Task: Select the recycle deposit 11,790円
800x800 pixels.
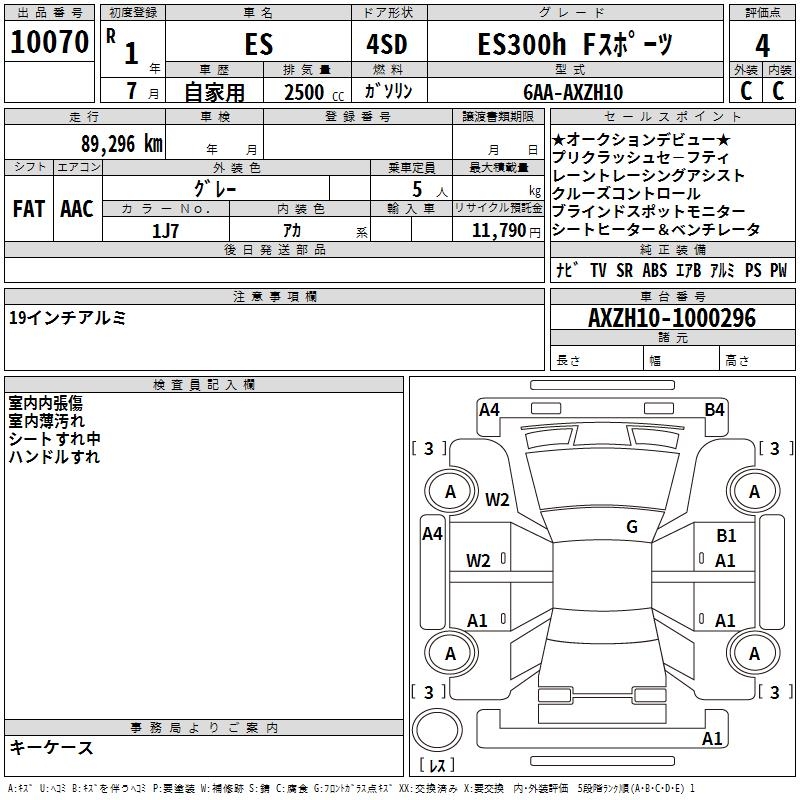Action: [506, 231]
